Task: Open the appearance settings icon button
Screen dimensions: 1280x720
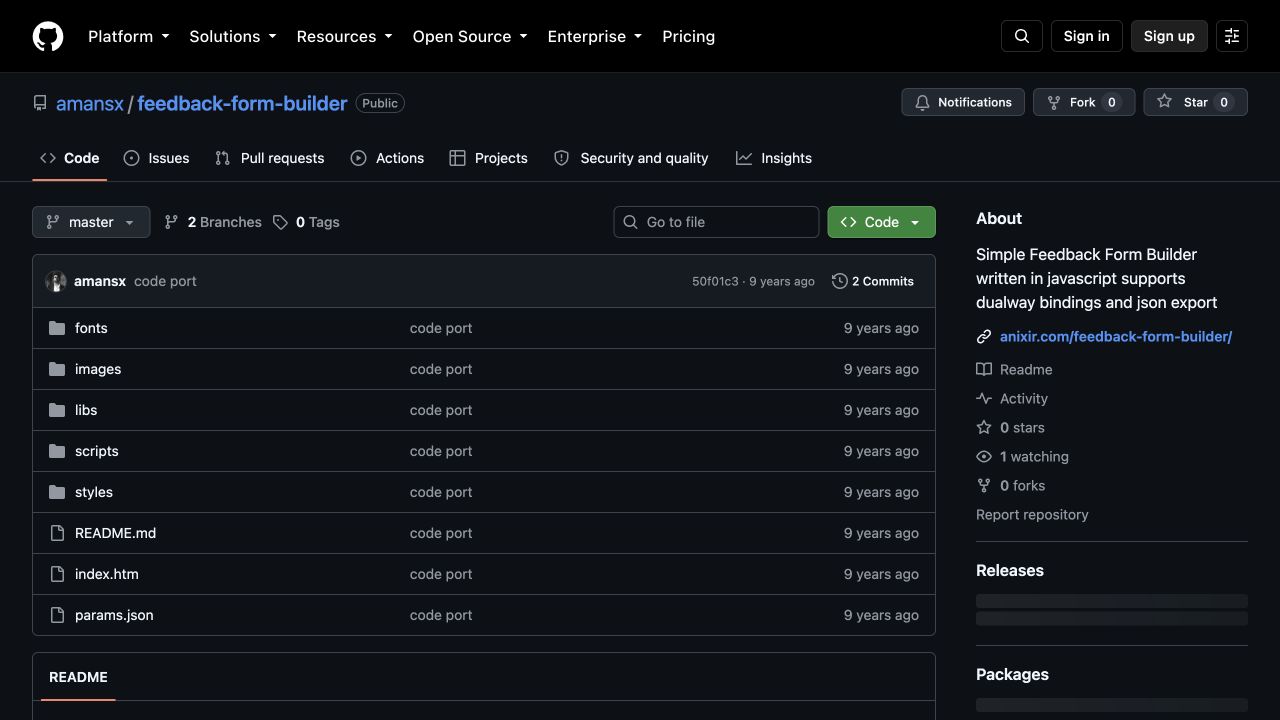Action: point(1232,36)
